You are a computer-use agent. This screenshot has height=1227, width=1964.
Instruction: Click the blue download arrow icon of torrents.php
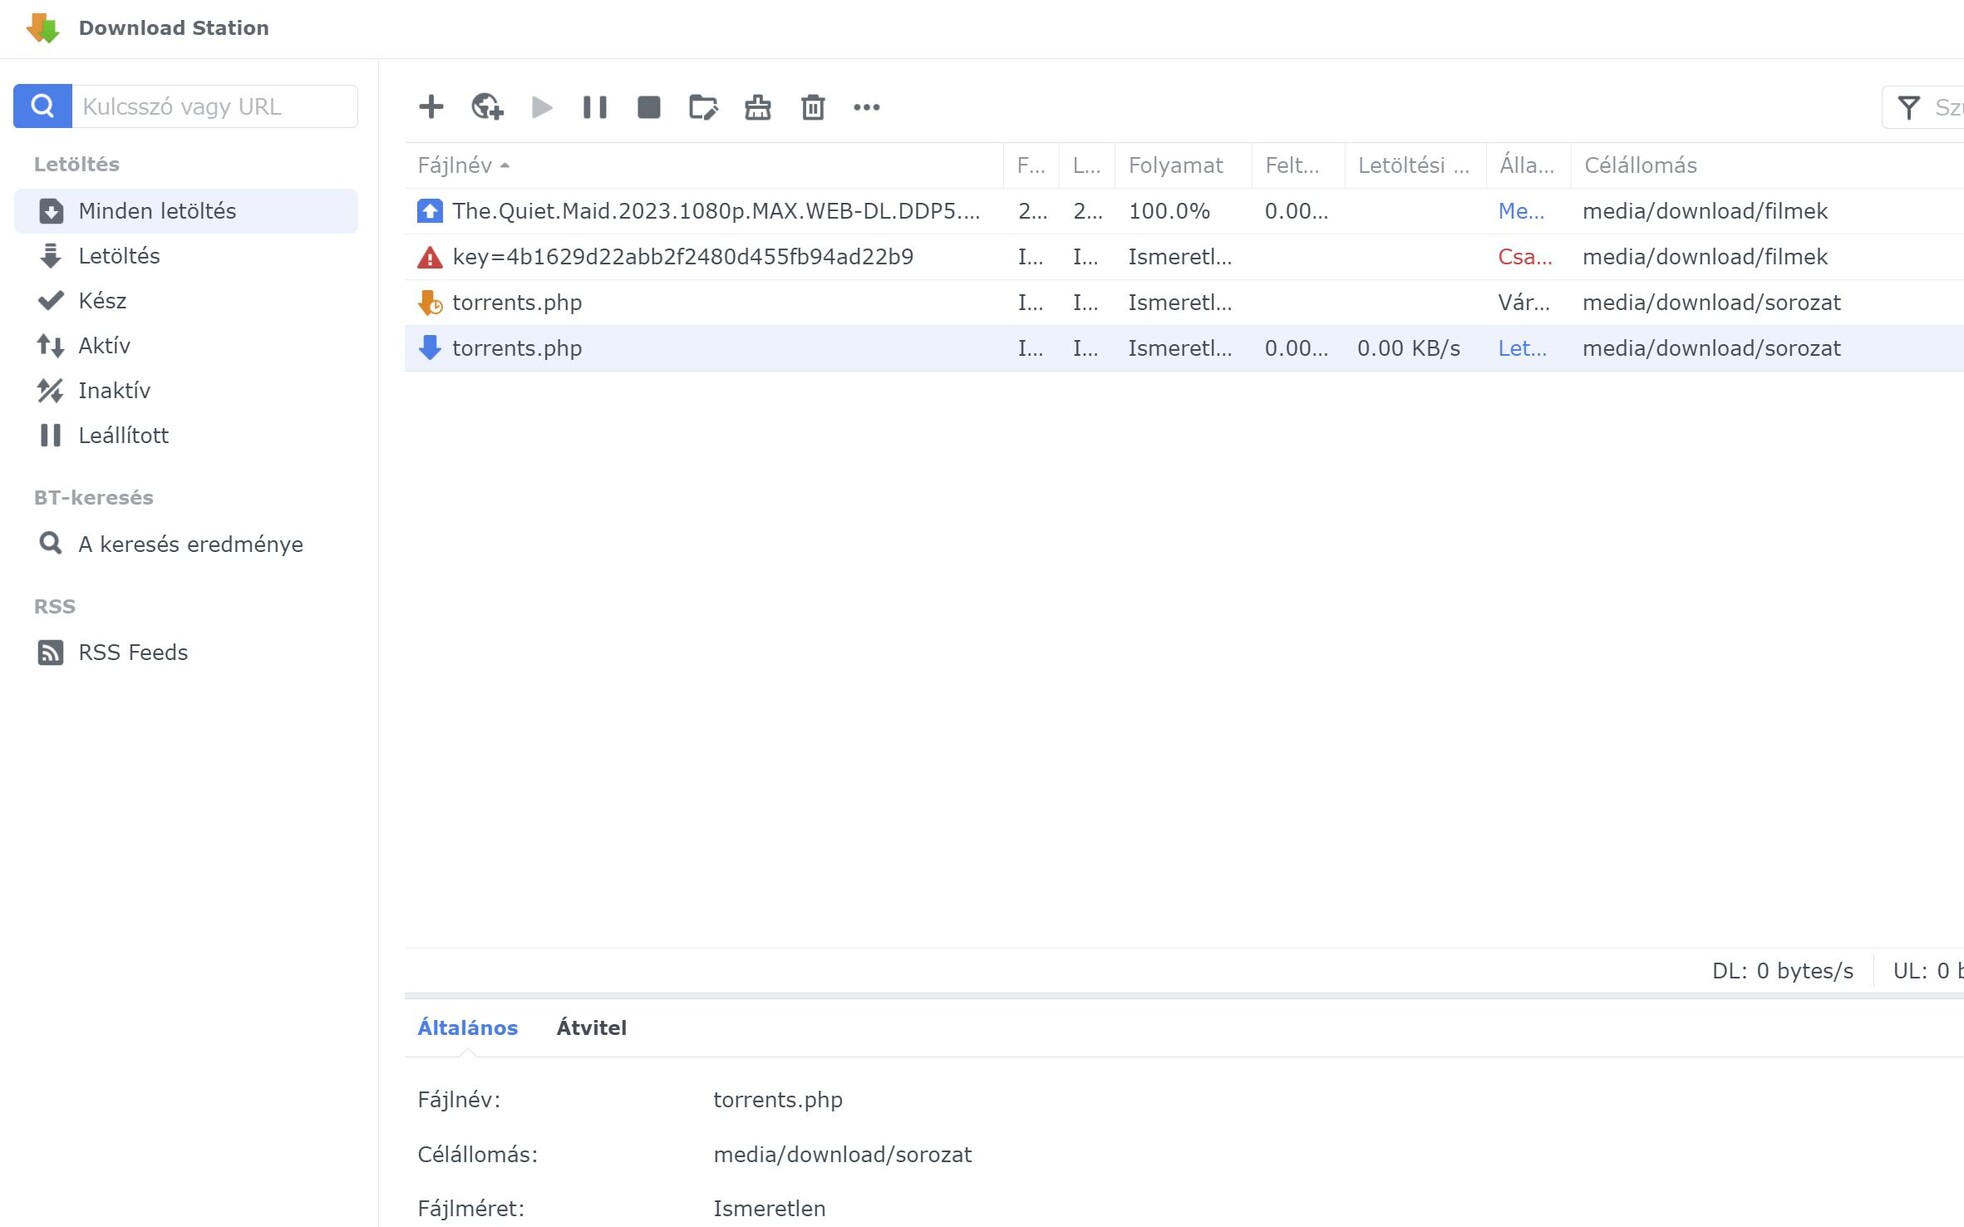point(430,348)
